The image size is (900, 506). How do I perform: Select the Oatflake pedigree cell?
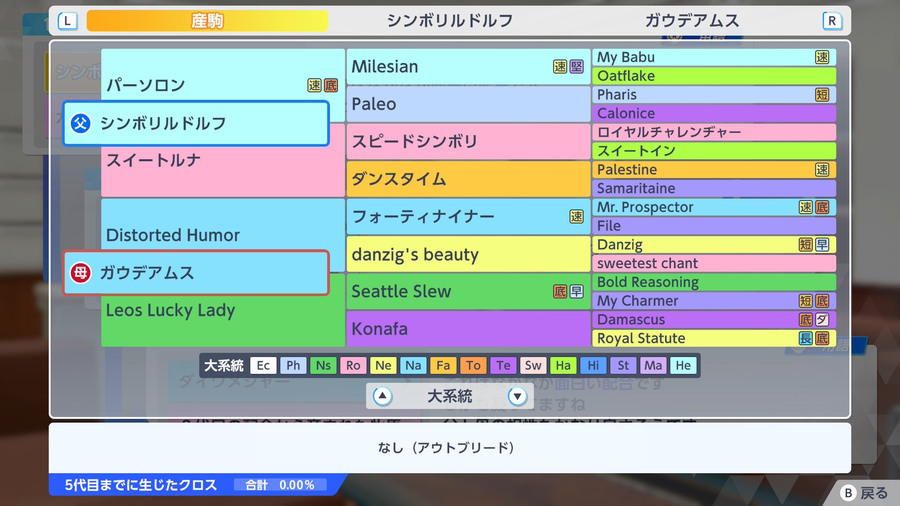click(714, 76)
